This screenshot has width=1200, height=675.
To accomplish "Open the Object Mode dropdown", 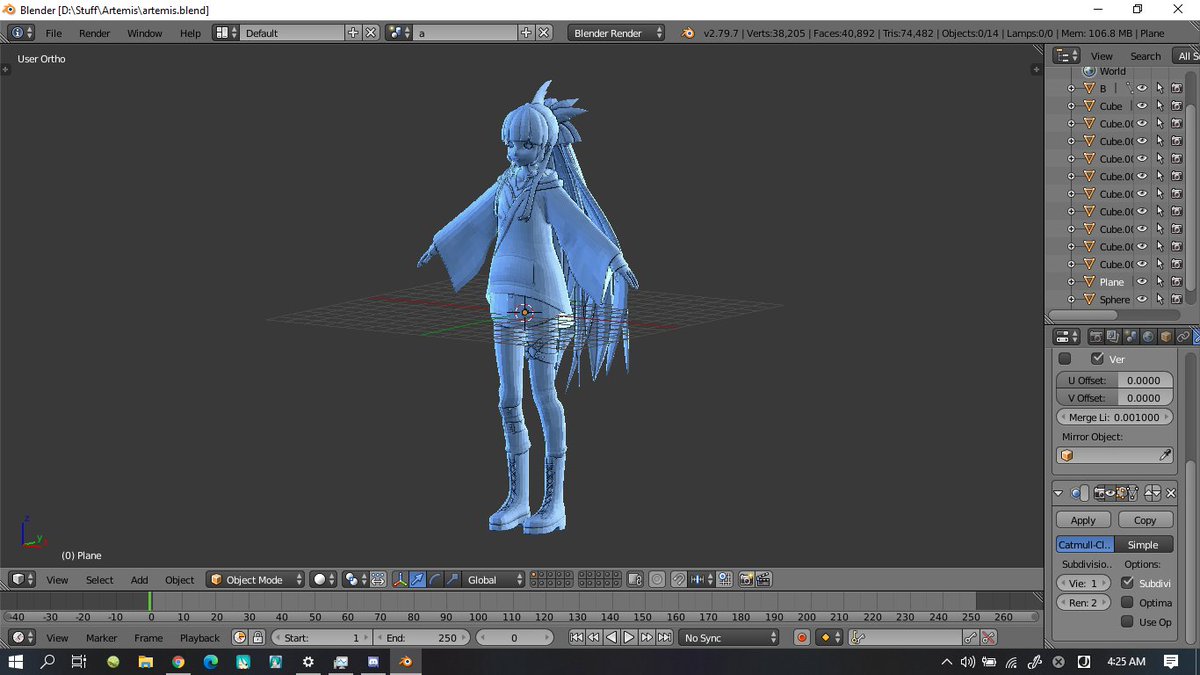I will 255,580.
